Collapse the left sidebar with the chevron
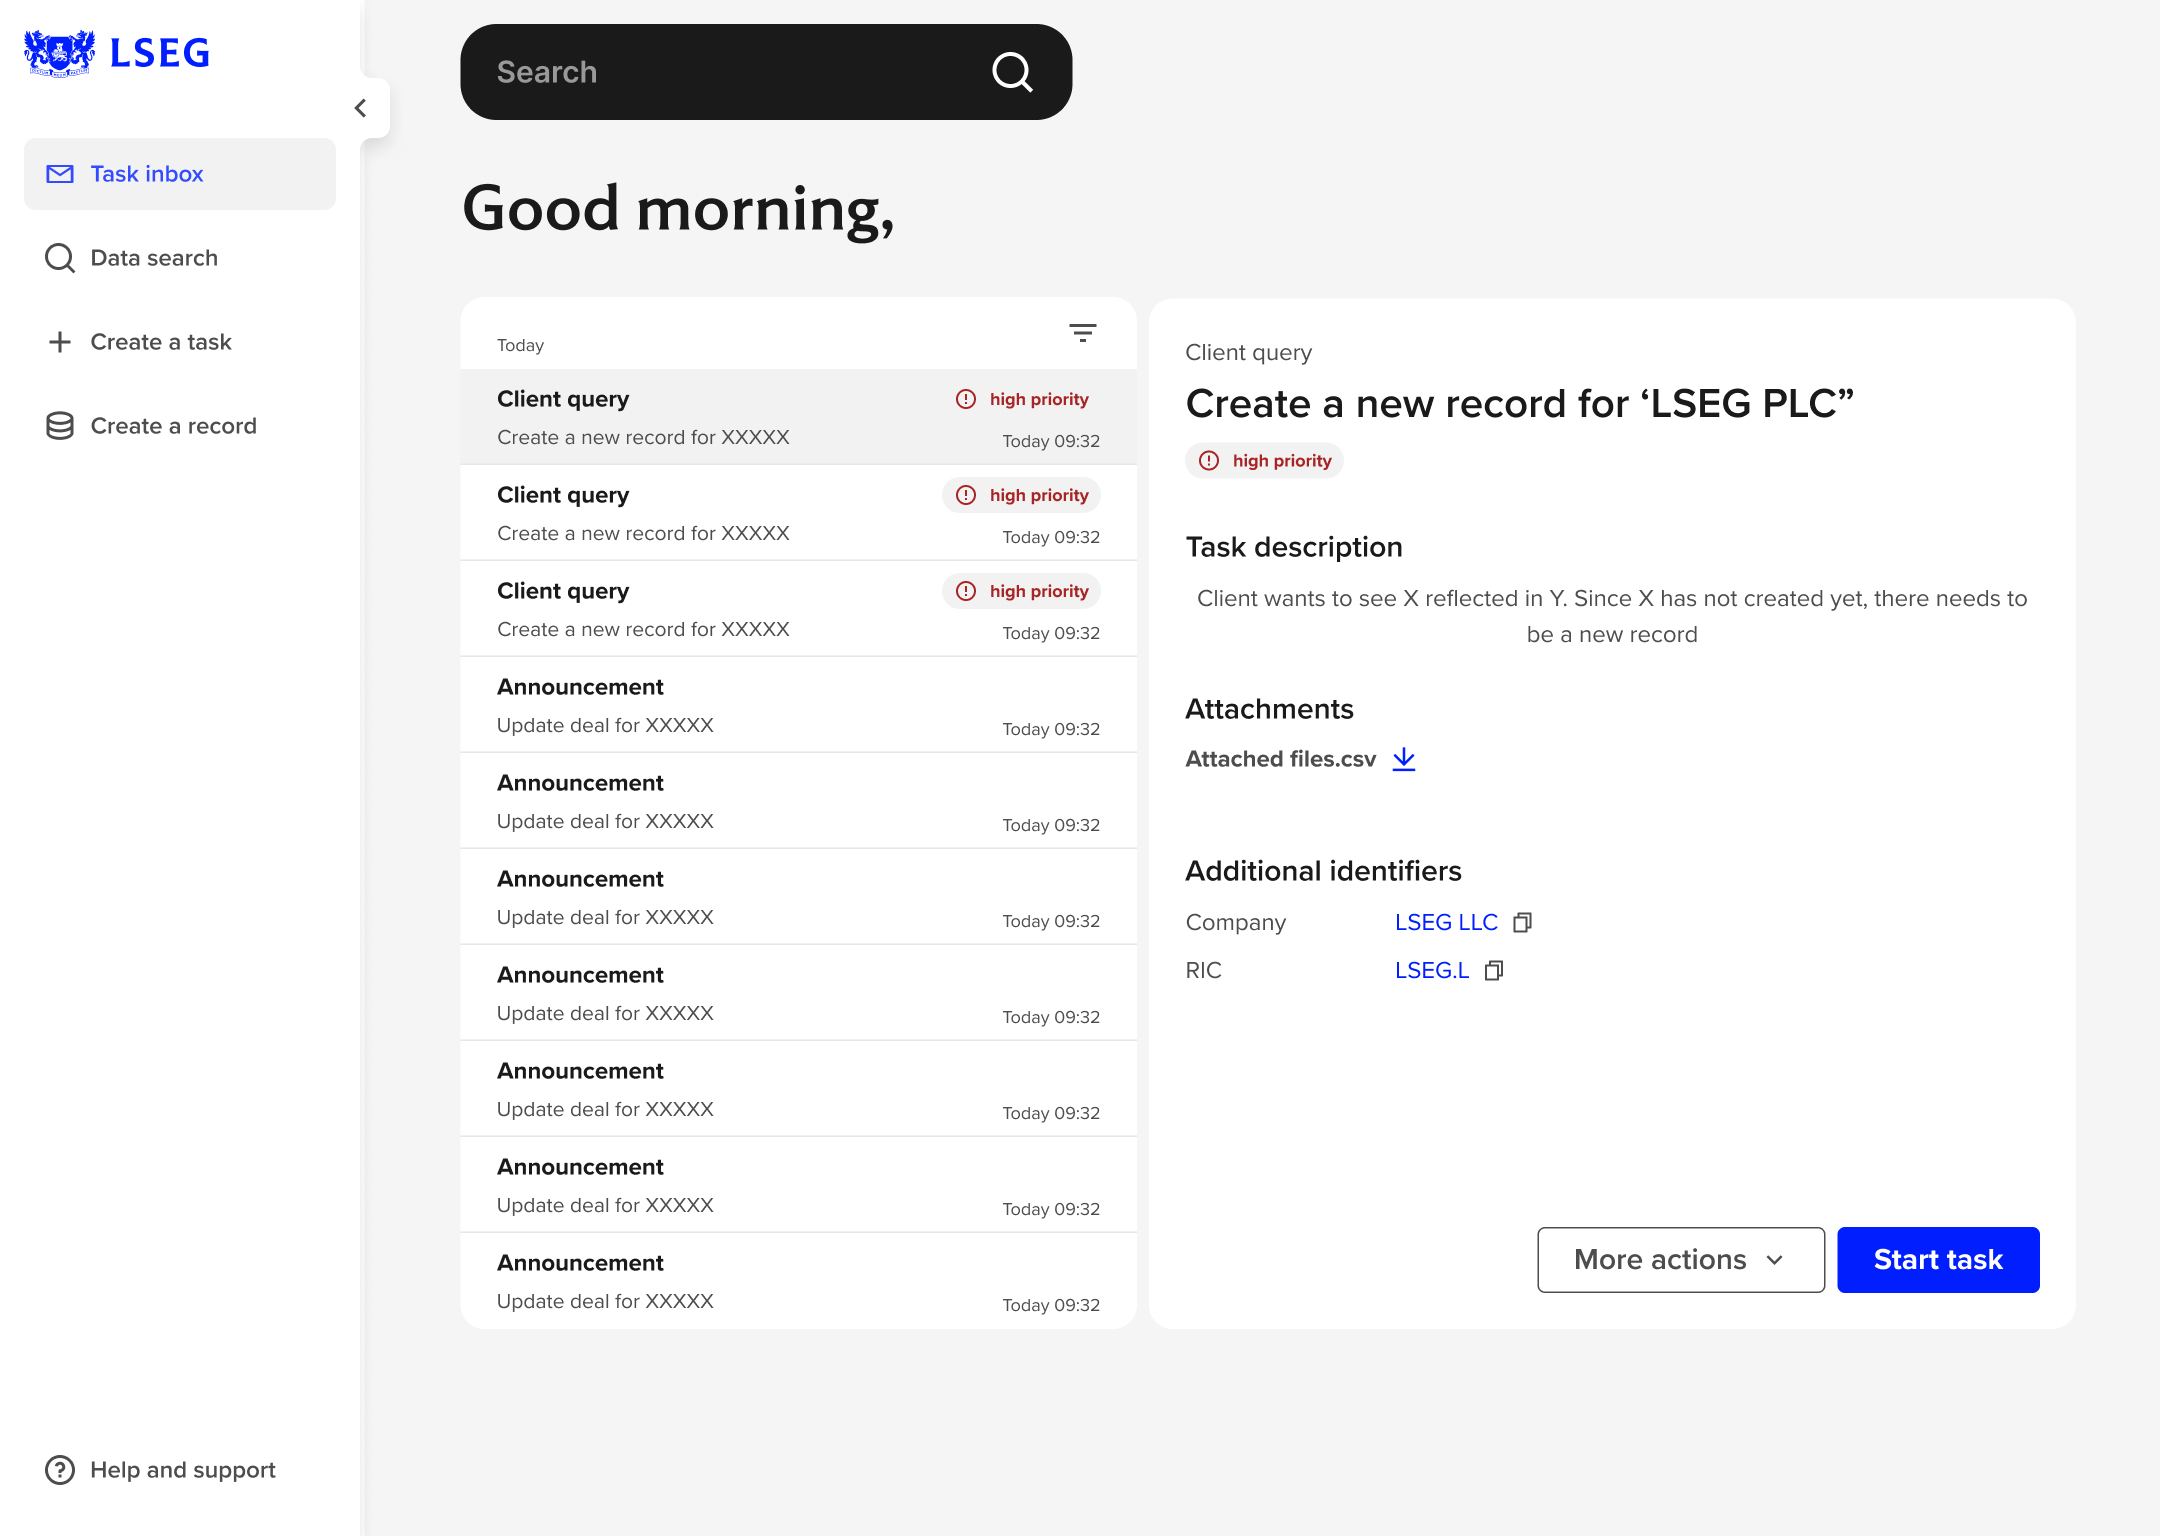 pyautogui.click(x=361, y=107)
